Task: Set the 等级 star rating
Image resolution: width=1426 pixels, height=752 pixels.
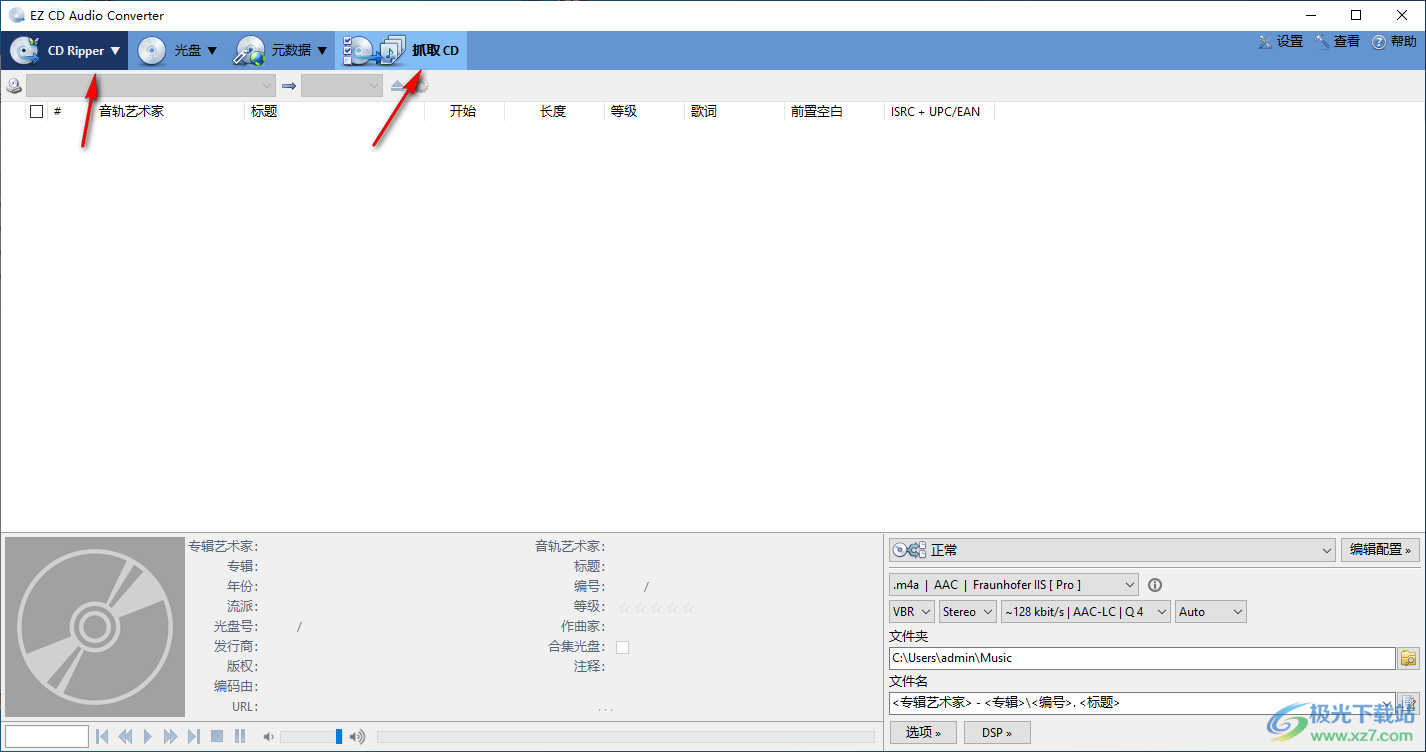Action: pyautogui.click(x=656, y=607)
